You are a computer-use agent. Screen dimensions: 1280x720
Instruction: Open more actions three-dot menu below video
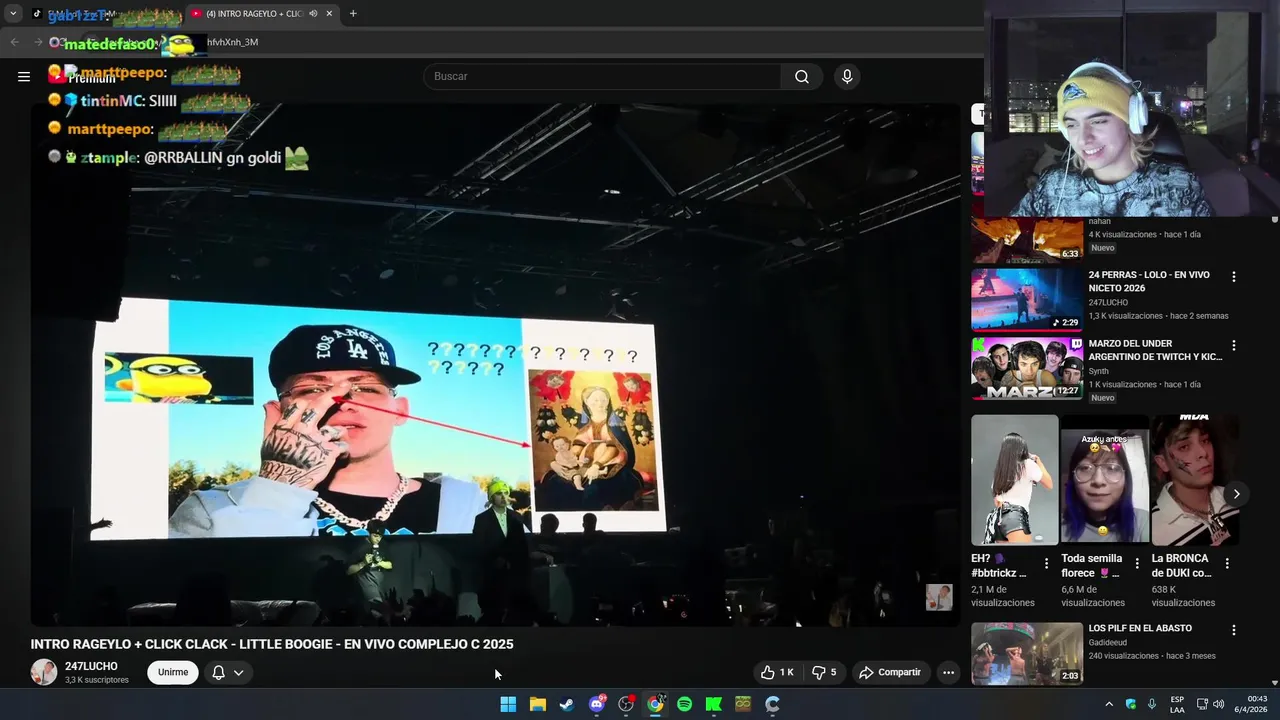pos(948,672)
